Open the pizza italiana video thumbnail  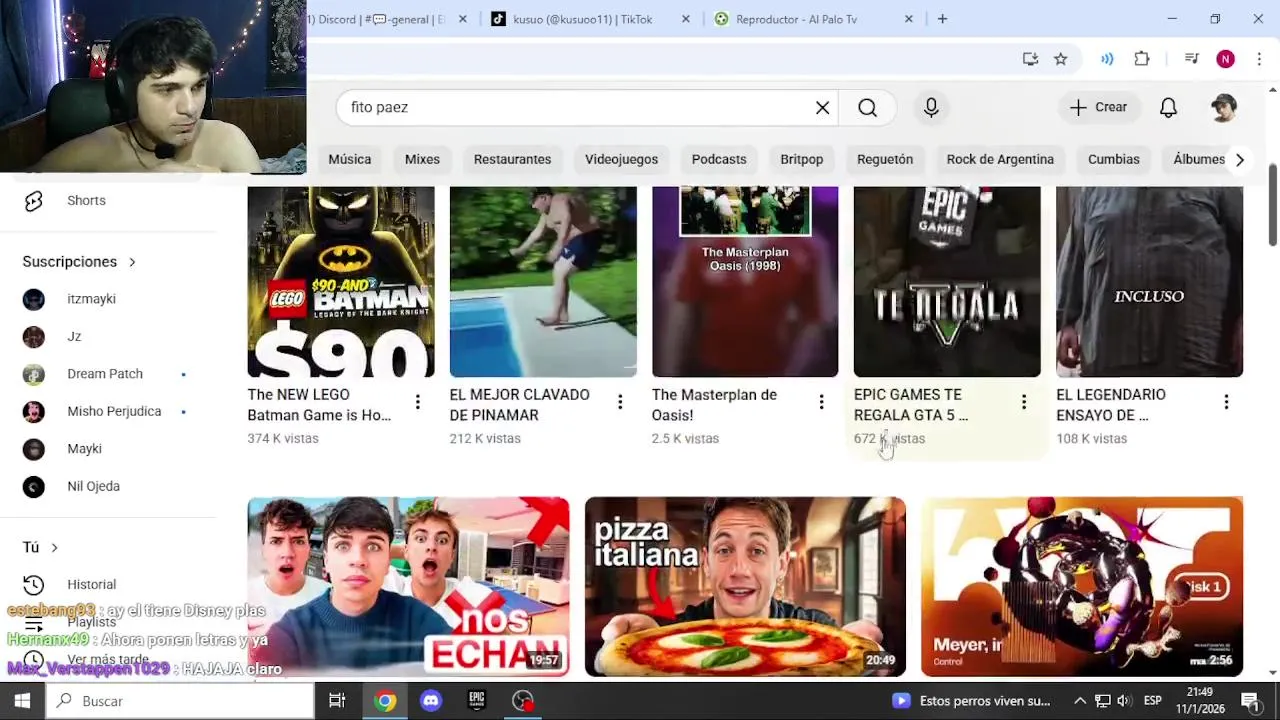click(745, 586)
